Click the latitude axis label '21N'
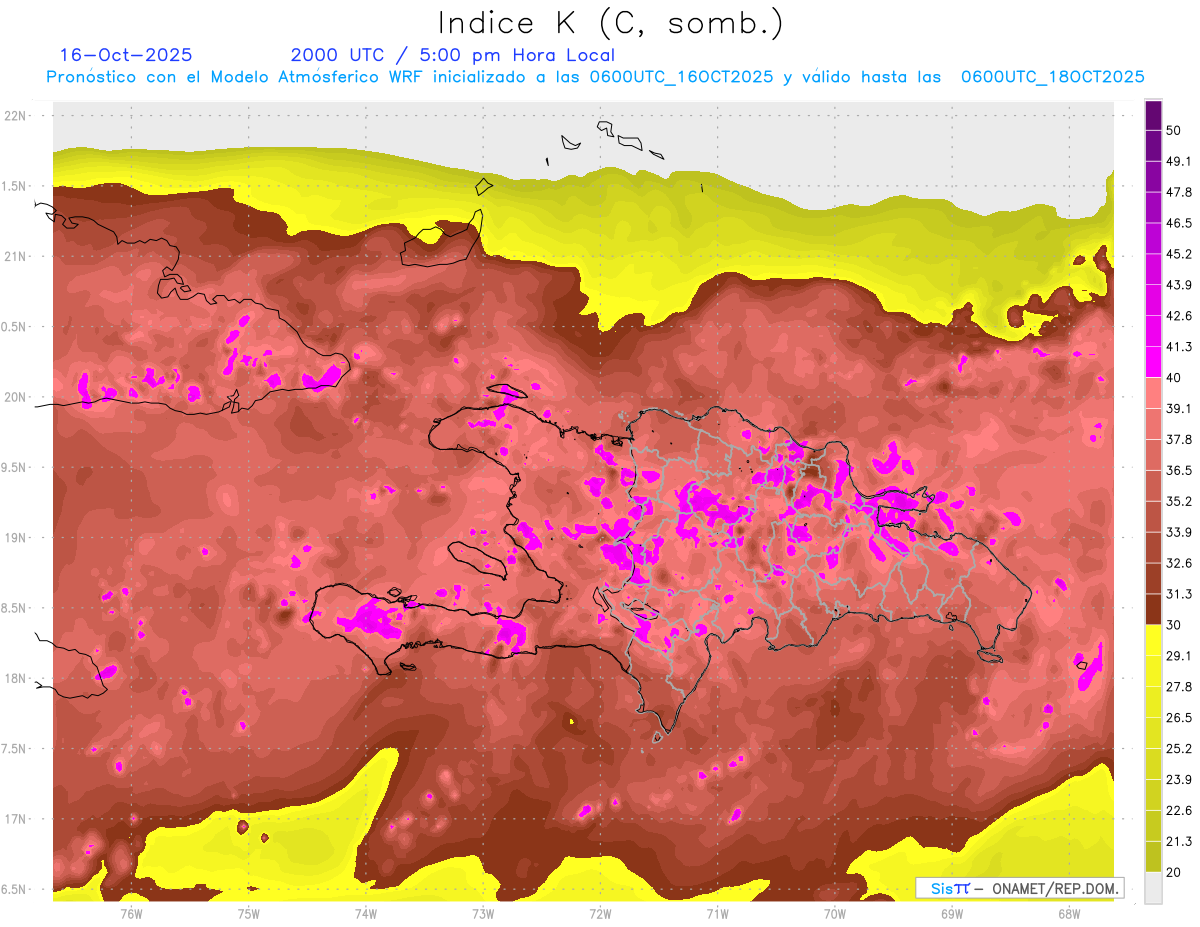This screenshot has width=1200, height=927. [x=16, y=256]
